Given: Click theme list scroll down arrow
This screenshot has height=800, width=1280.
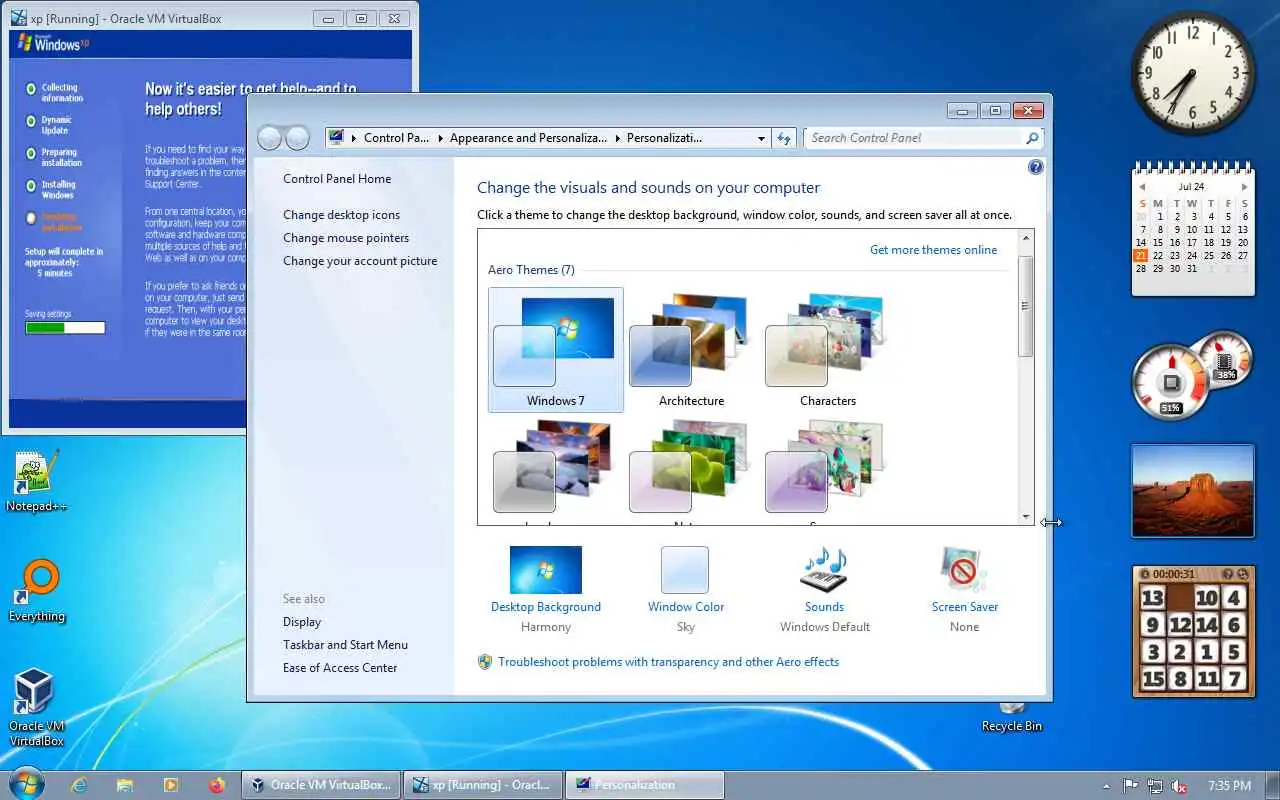Looking at the screenshot, I should click(x=1025, y=517).
